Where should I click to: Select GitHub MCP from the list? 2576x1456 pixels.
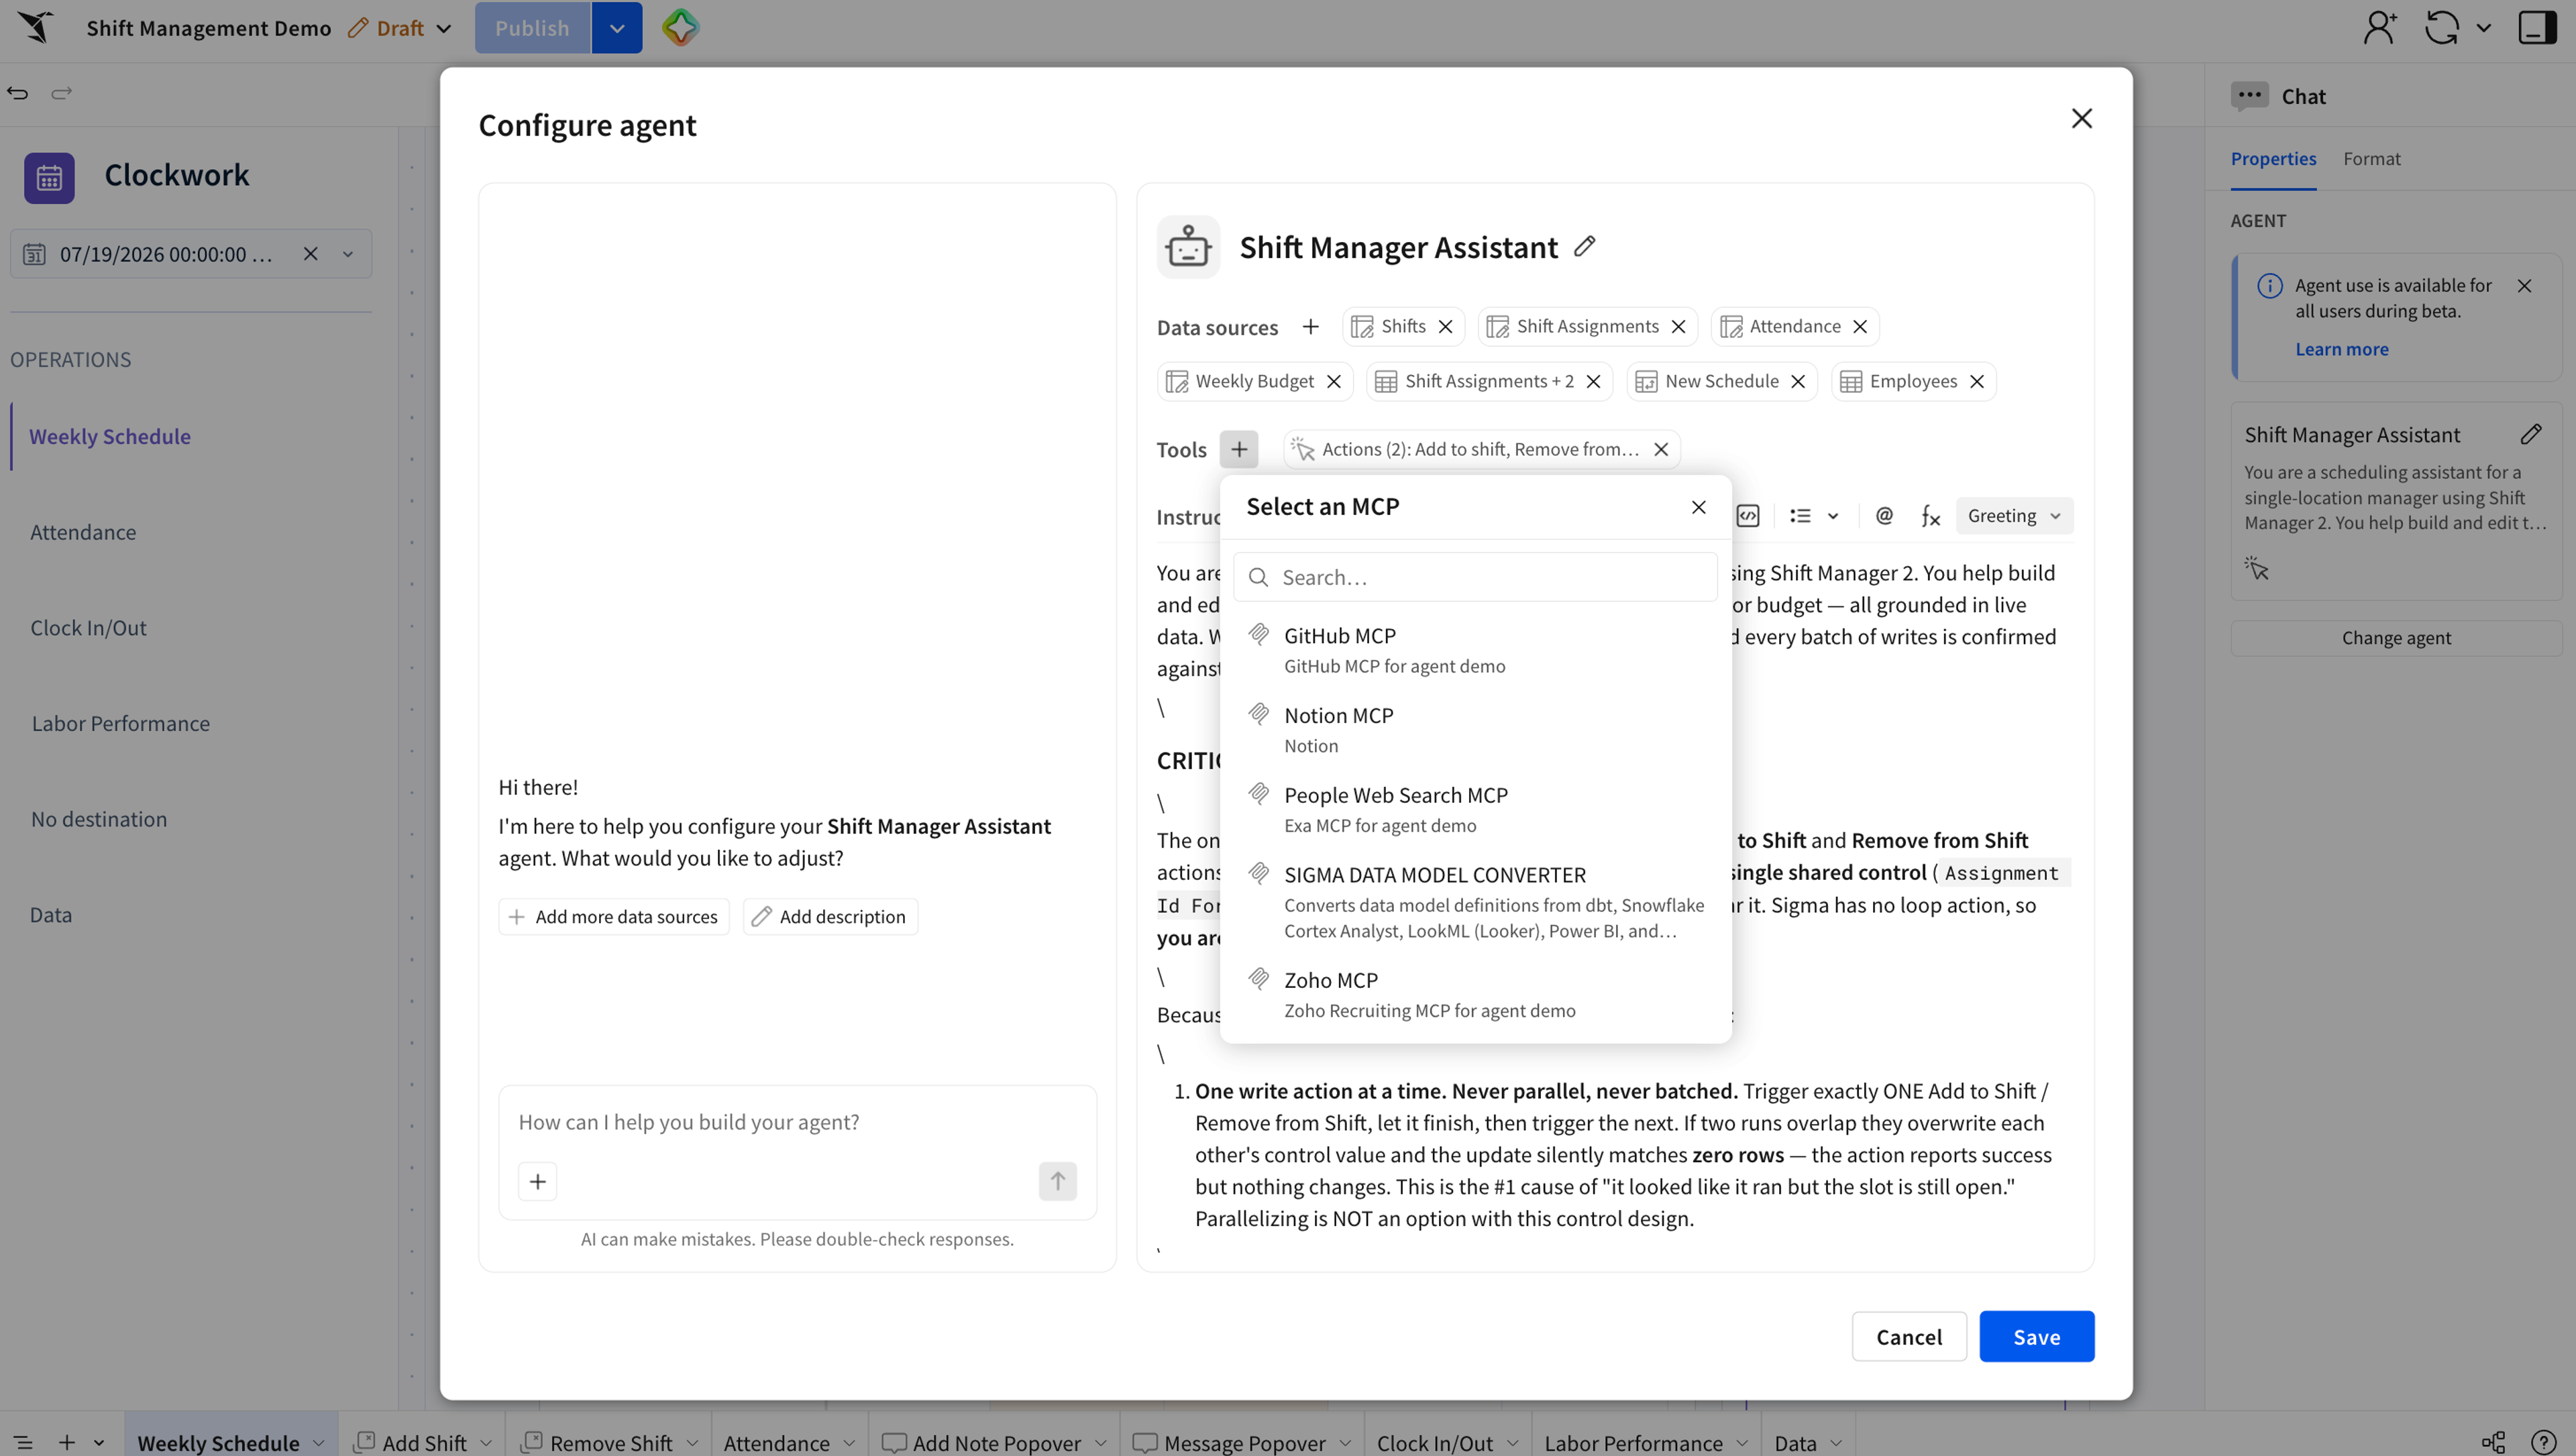point(1475,650)
